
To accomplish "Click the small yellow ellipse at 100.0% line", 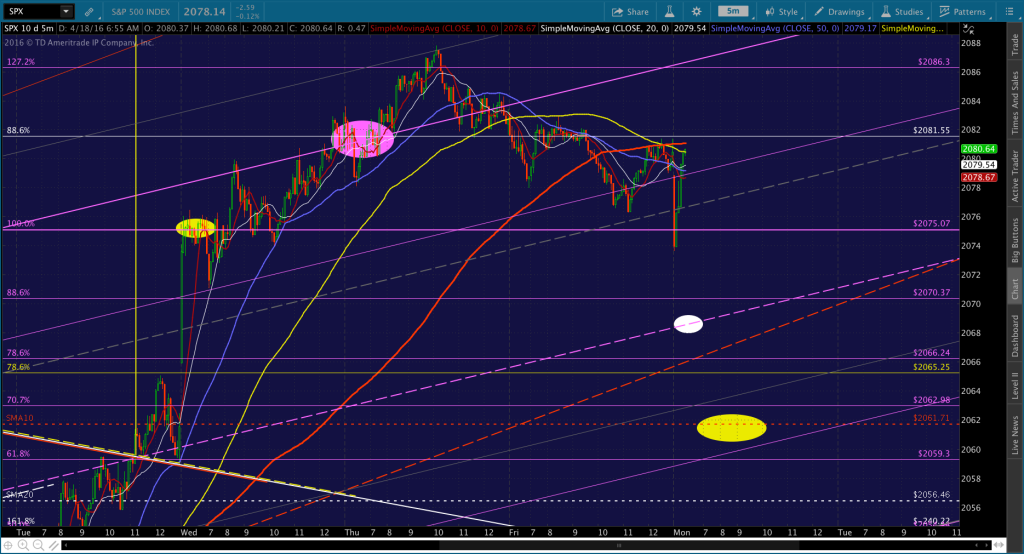I will 195,227.
